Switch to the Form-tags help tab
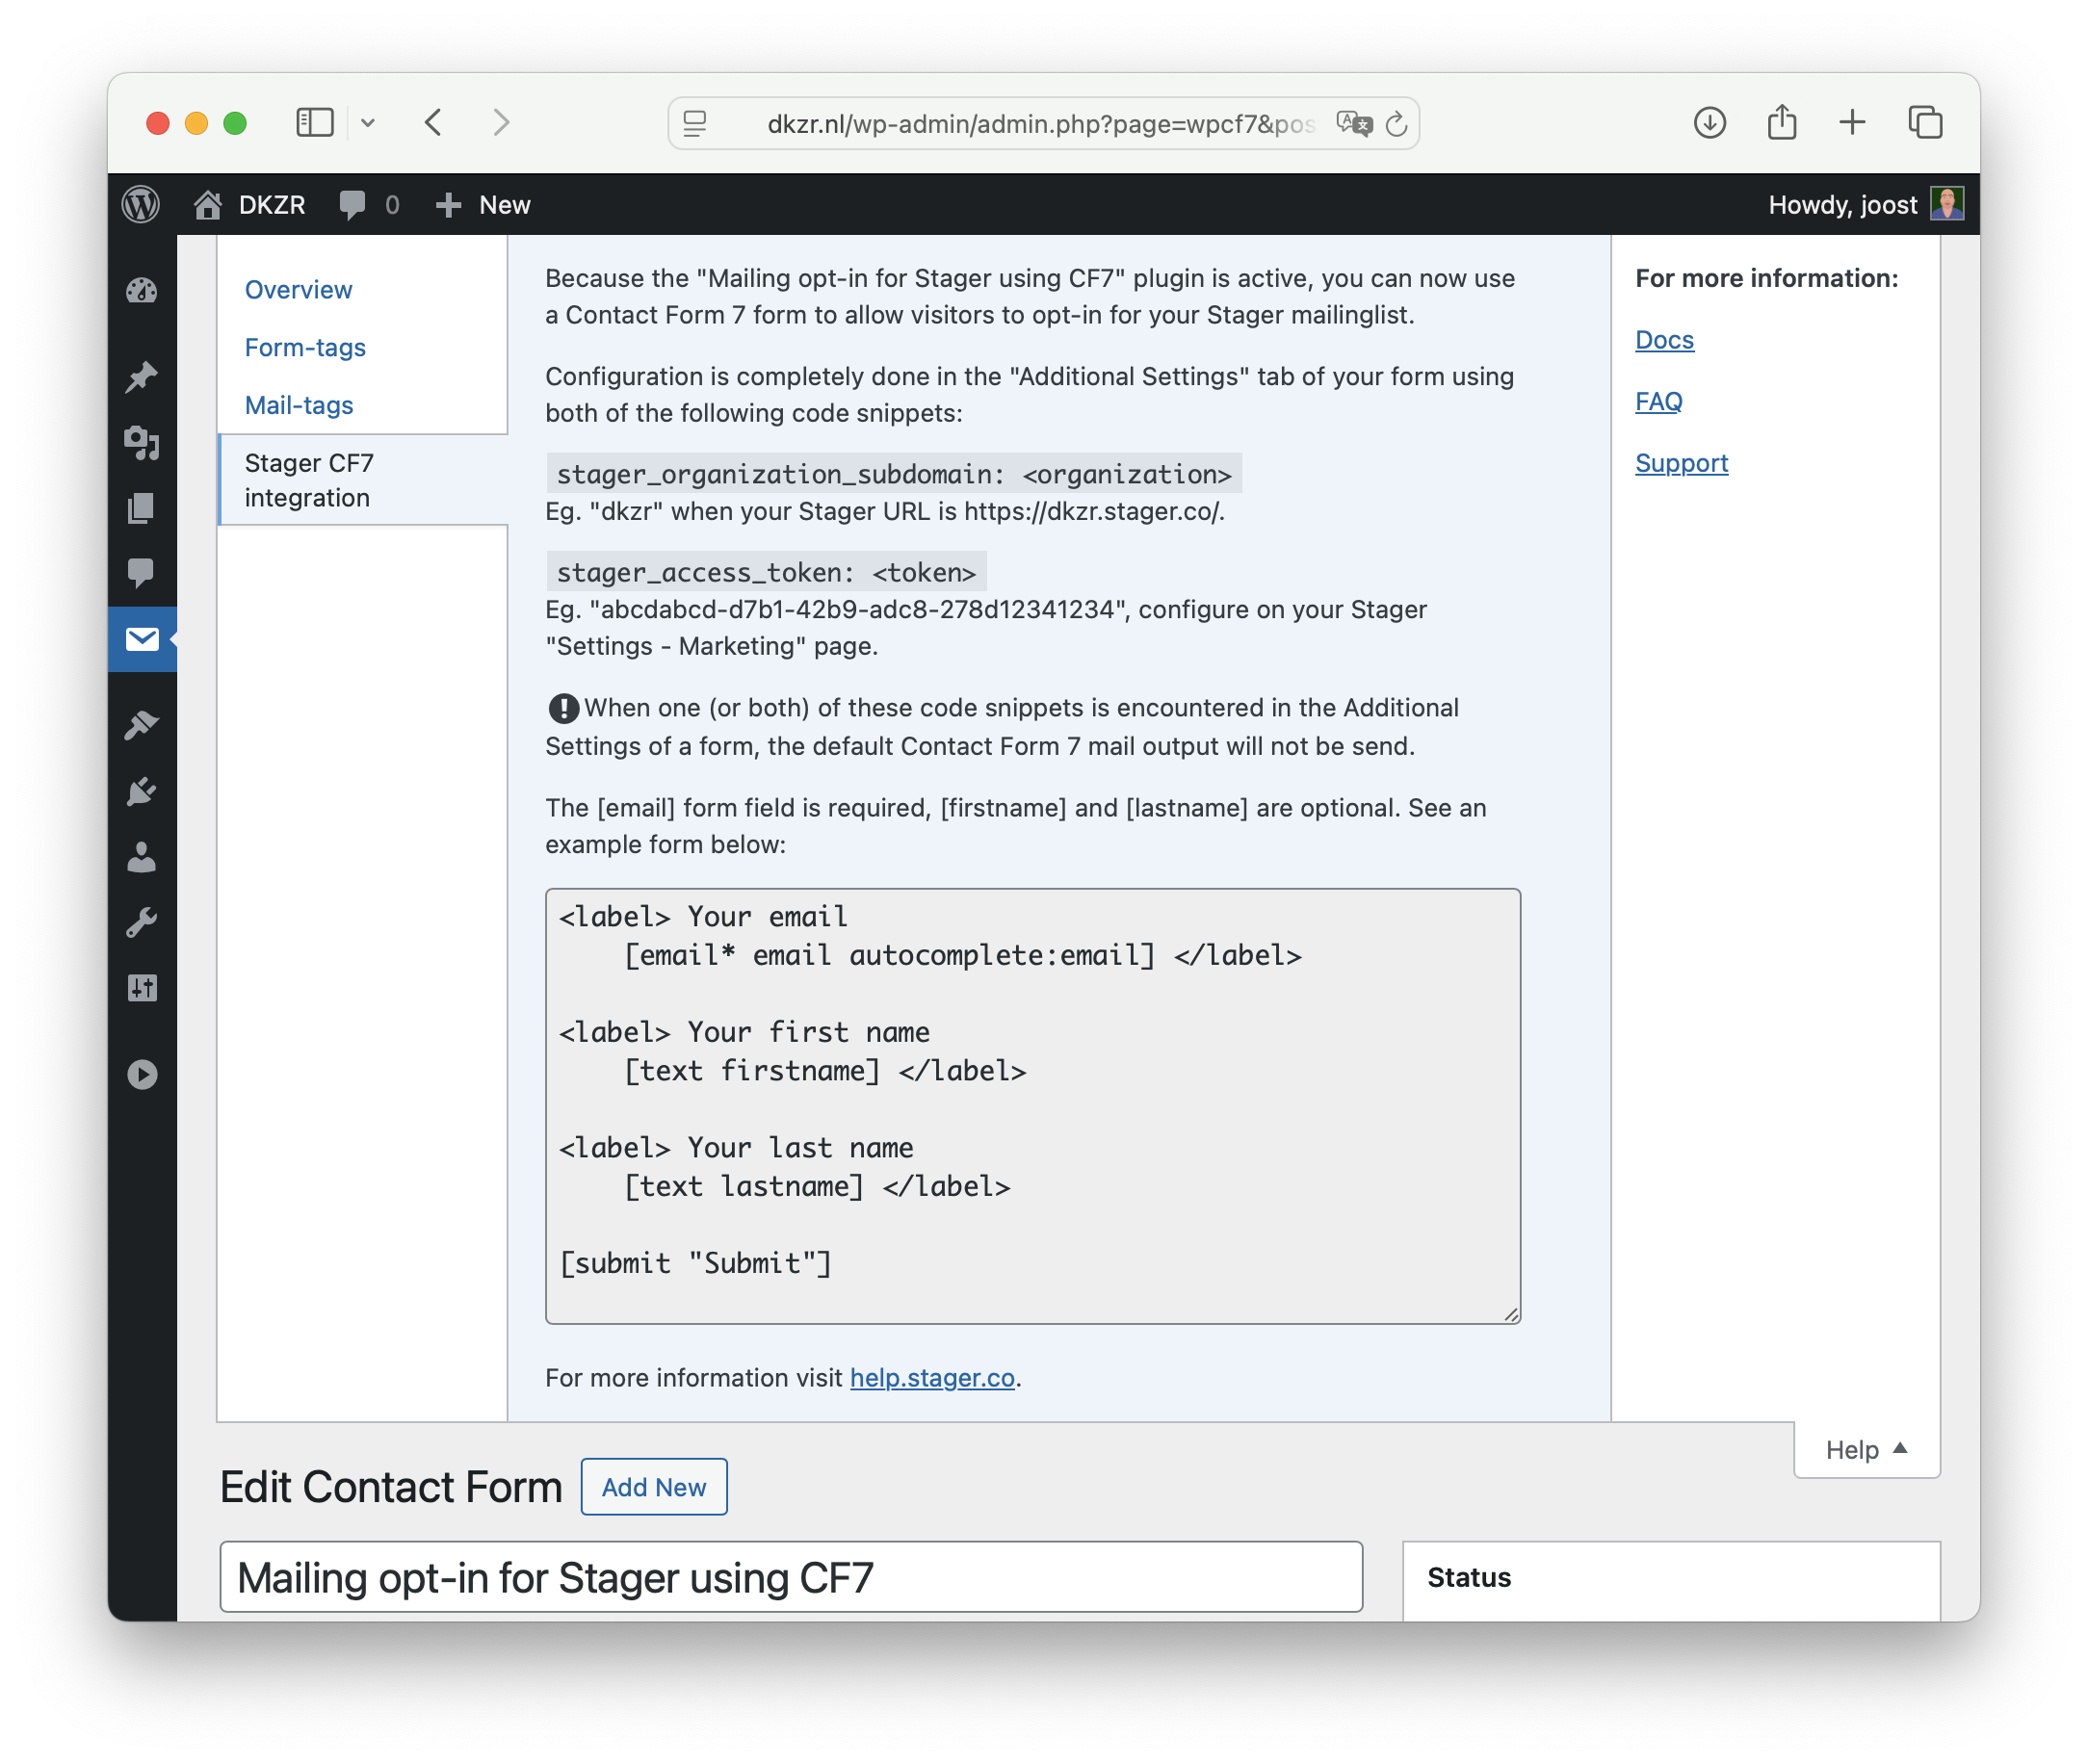Viewport: 2088px width, 1764px height. 305,347
